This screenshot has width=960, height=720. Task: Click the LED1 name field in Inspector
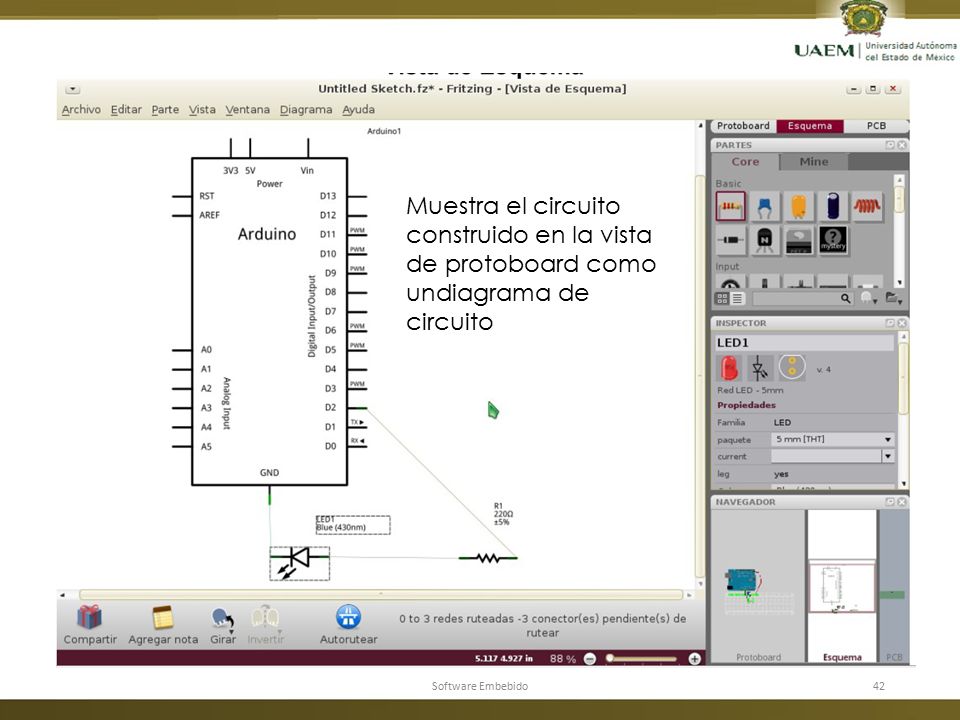(x=804, y=343)
